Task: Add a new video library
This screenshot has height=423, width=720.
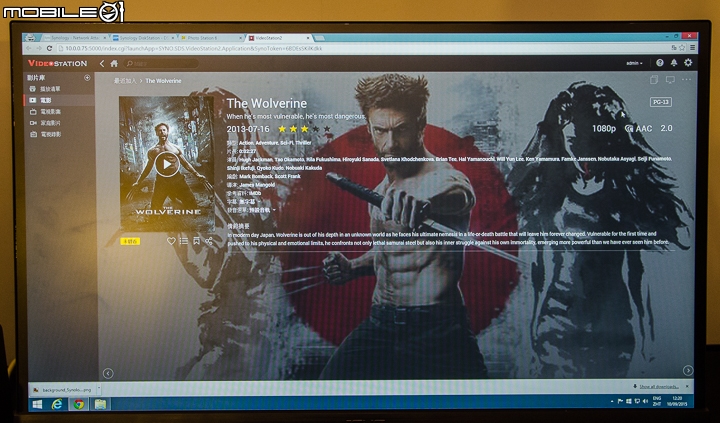Action: coord(87,78)
